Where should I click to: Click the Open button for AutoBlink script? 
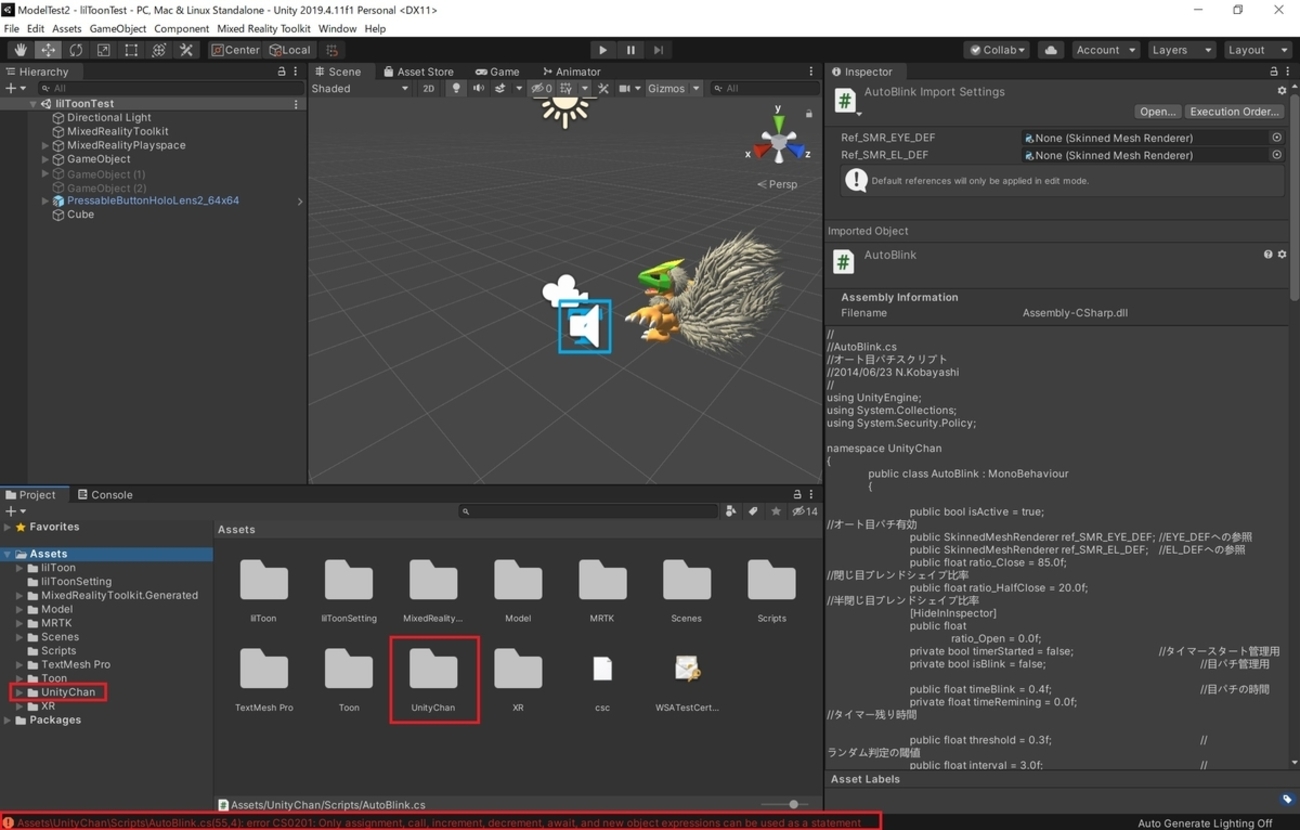coord(1157,111)
